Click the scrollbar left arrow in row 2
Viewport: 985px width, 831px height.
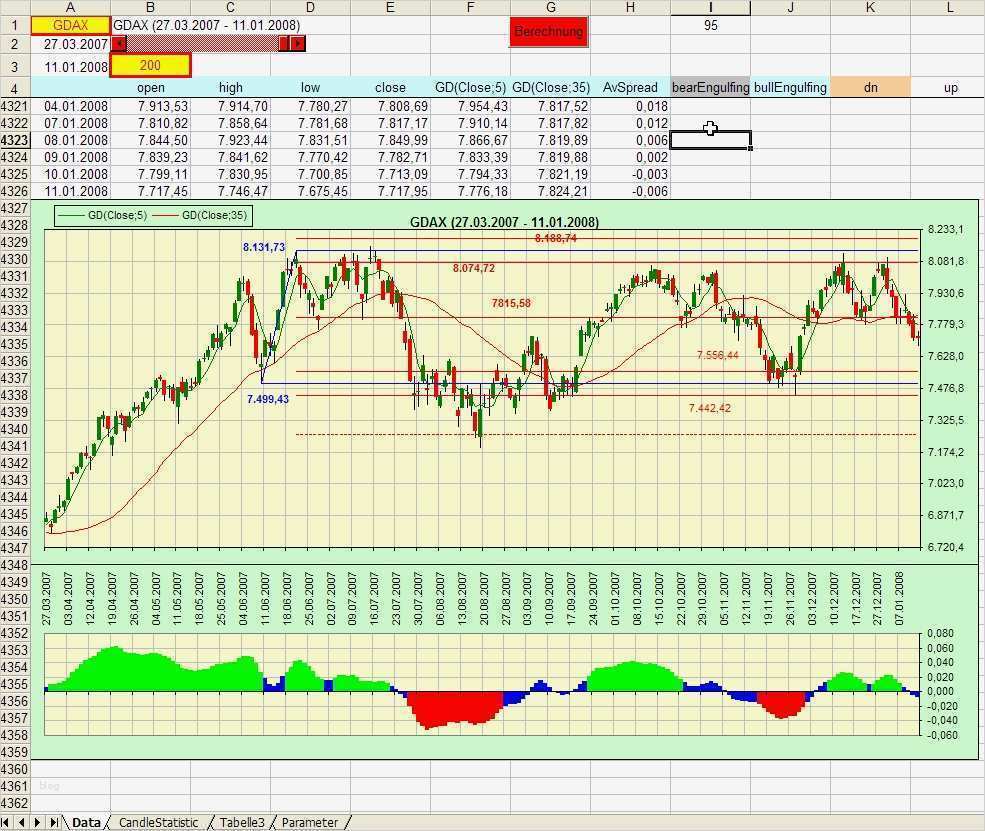(119, 43)
